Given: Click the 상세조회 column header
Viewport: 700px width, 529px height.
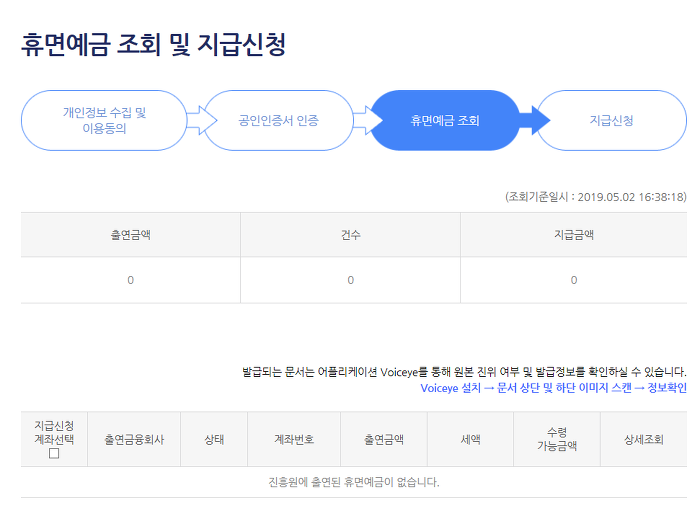Looking at the screenshot, I should pos(644,440).
